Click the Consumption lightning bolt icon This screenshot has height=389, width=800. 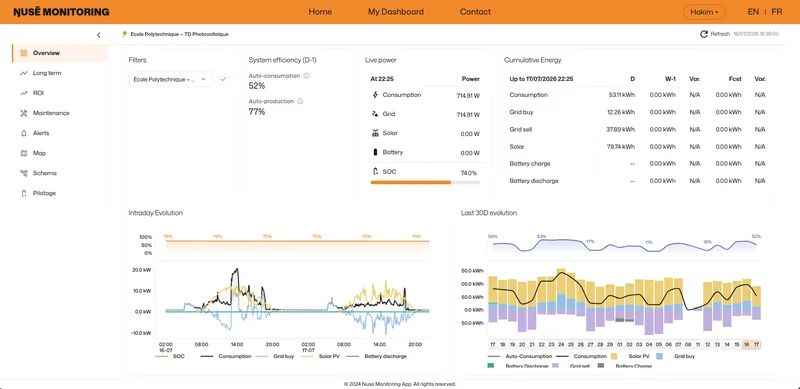pyautogui.click(x=376, y=95)
